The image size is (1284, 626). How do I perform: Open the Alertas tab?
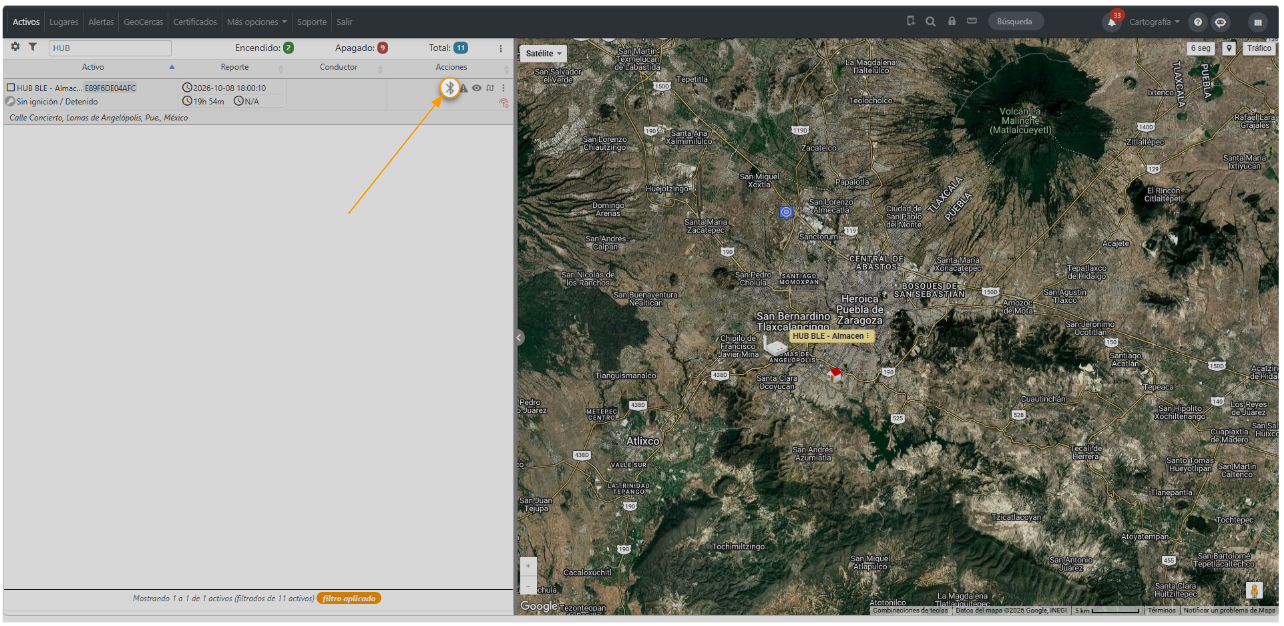(101, 22)
